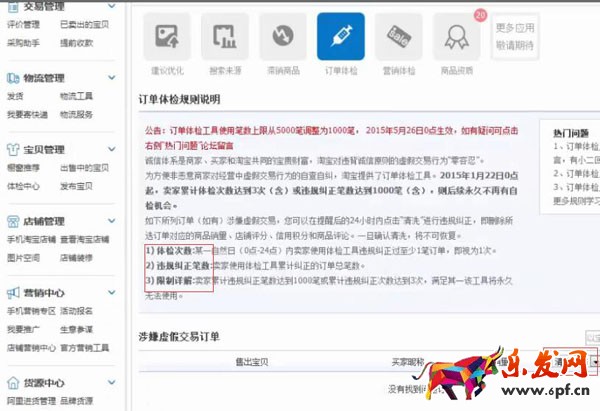This screenshot has height=411, width=600.
Task: Collapse the 宝贝管理 section chevron
Action: click(x=111, y=149)
